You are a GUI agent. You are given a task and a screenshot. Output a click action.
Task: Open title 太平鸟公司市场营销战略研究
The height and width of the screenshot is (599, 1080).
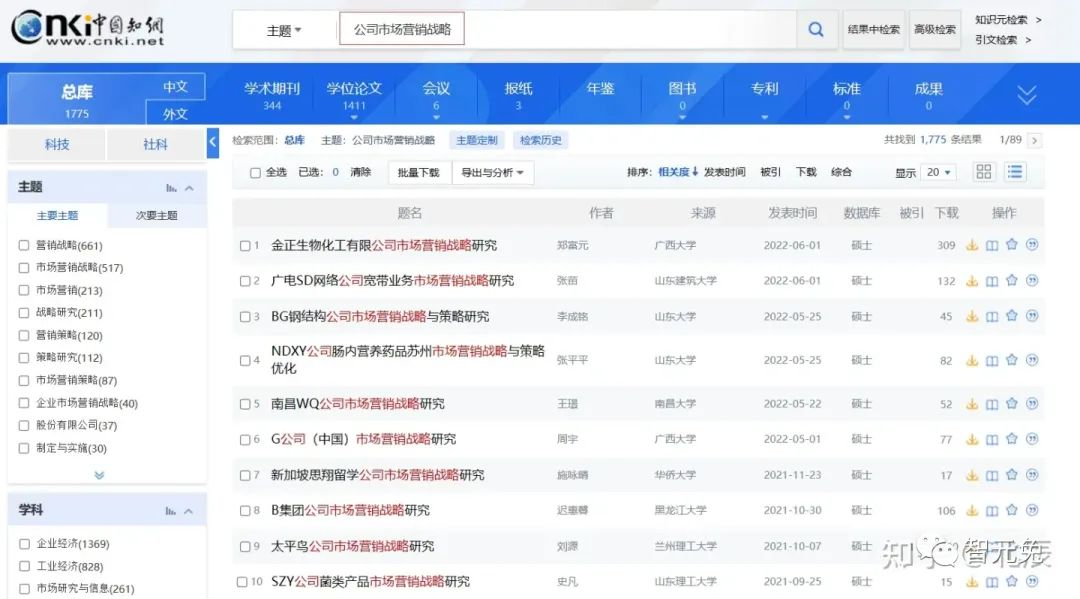click(x=353, y=547)
